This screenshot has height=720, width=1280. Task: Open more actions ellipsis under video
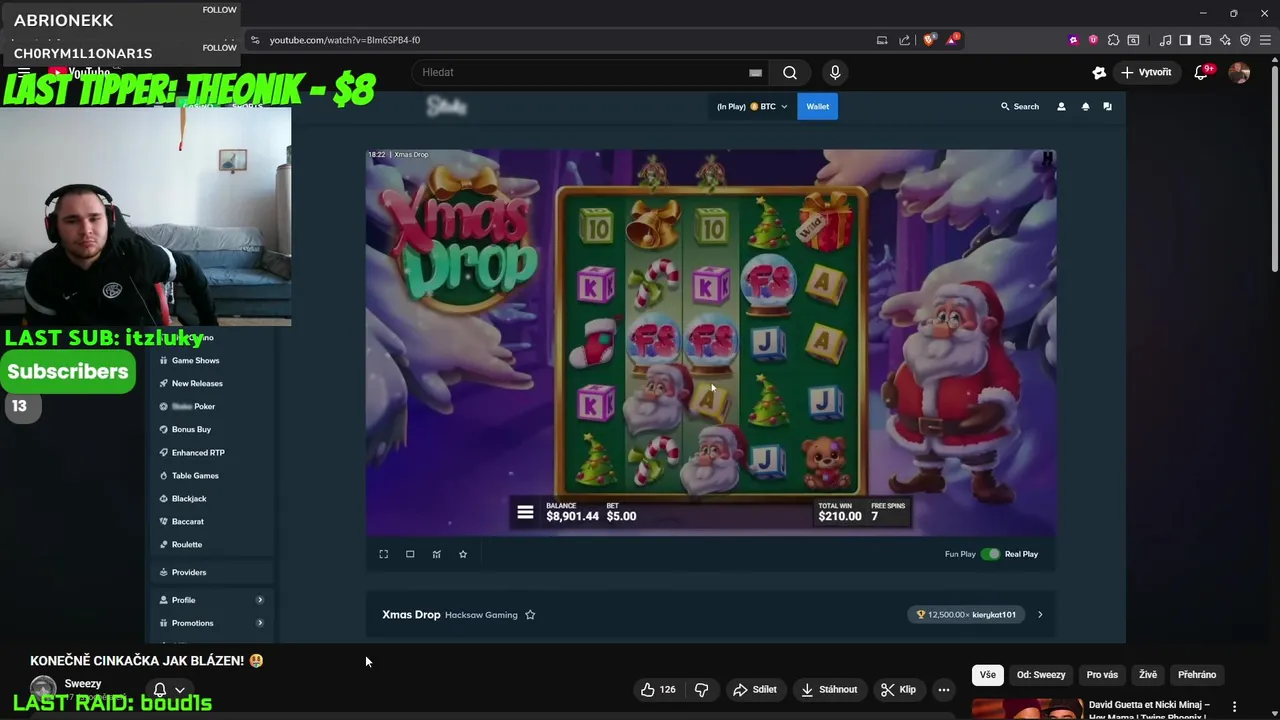[943, 689]
